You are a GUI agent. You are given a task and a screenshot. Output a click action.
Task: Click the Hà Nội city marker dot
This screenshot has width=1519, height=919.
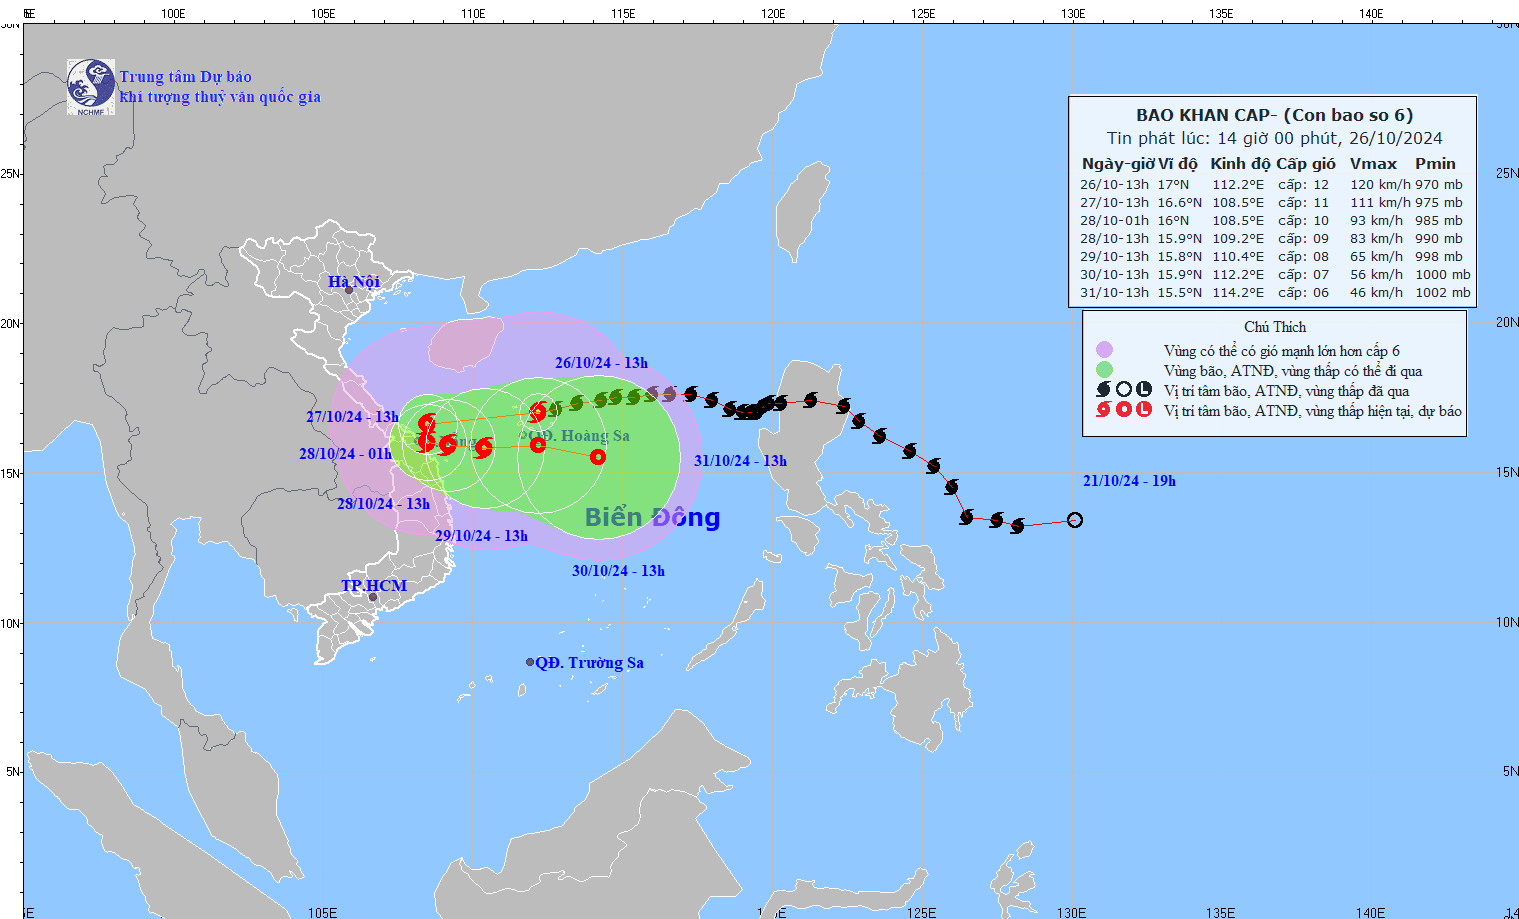coord(349,291)
